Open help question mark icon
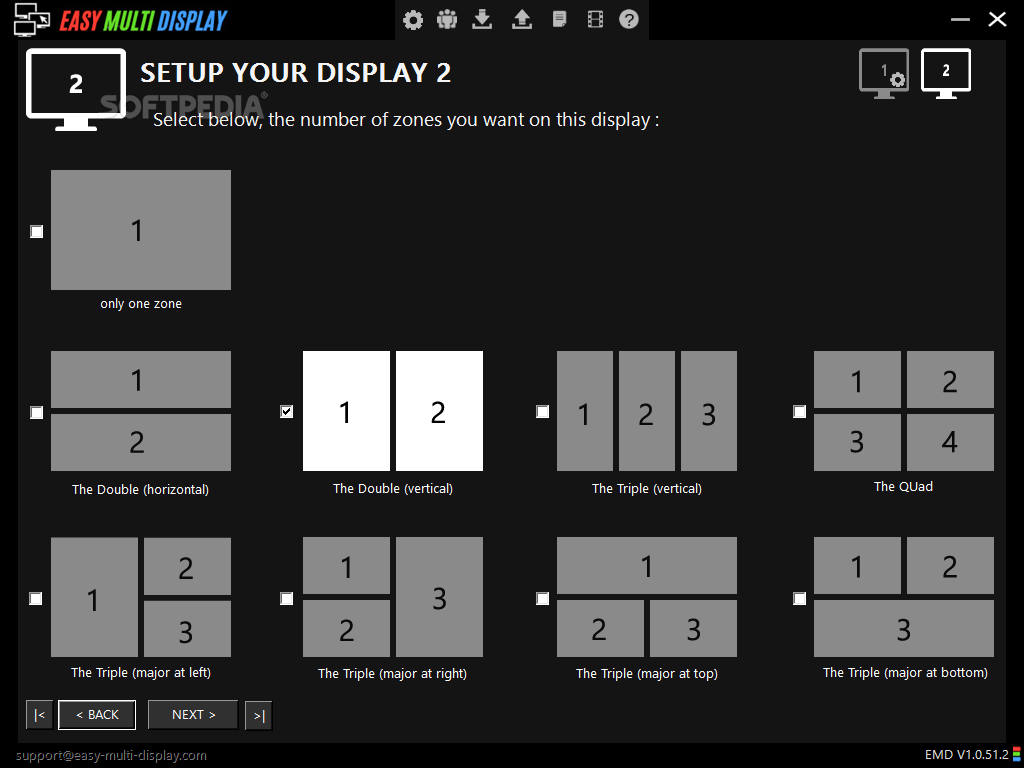 point(629,20)
